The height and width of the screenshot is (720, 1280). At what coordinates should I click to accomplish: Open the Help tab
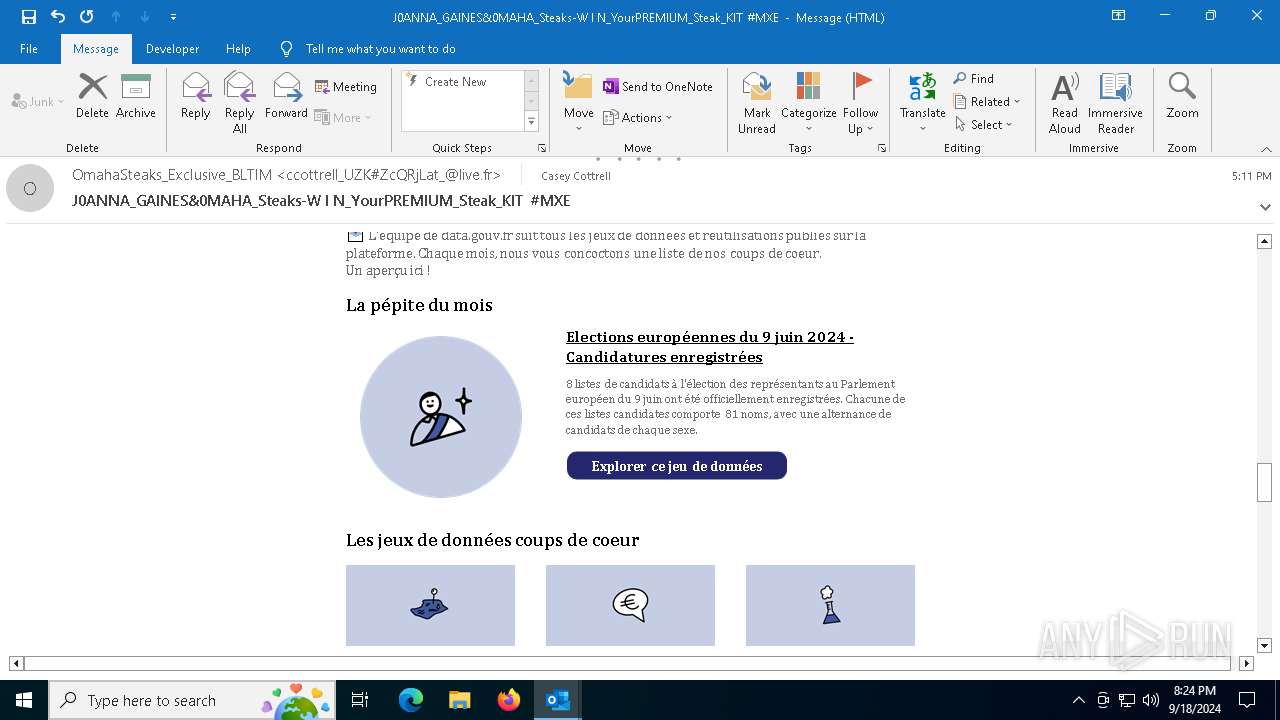(x=238, y=48)
